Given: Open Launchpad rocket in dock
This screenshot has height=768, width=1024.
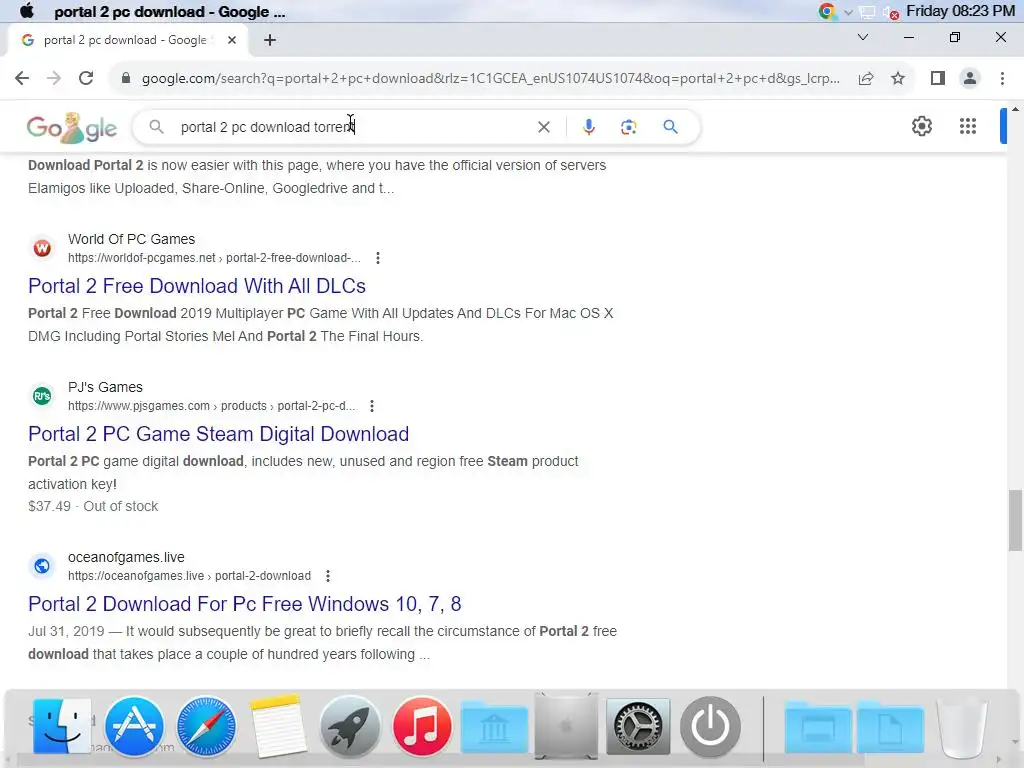Looking at the screenshot, I should 350,726.
